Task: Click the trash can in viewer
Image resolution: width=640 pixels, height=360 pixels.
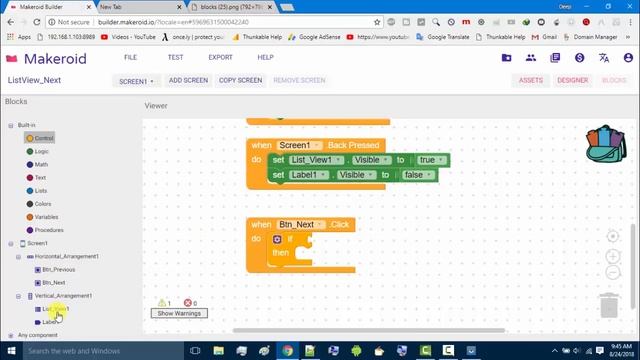Action: click(609, 305)
